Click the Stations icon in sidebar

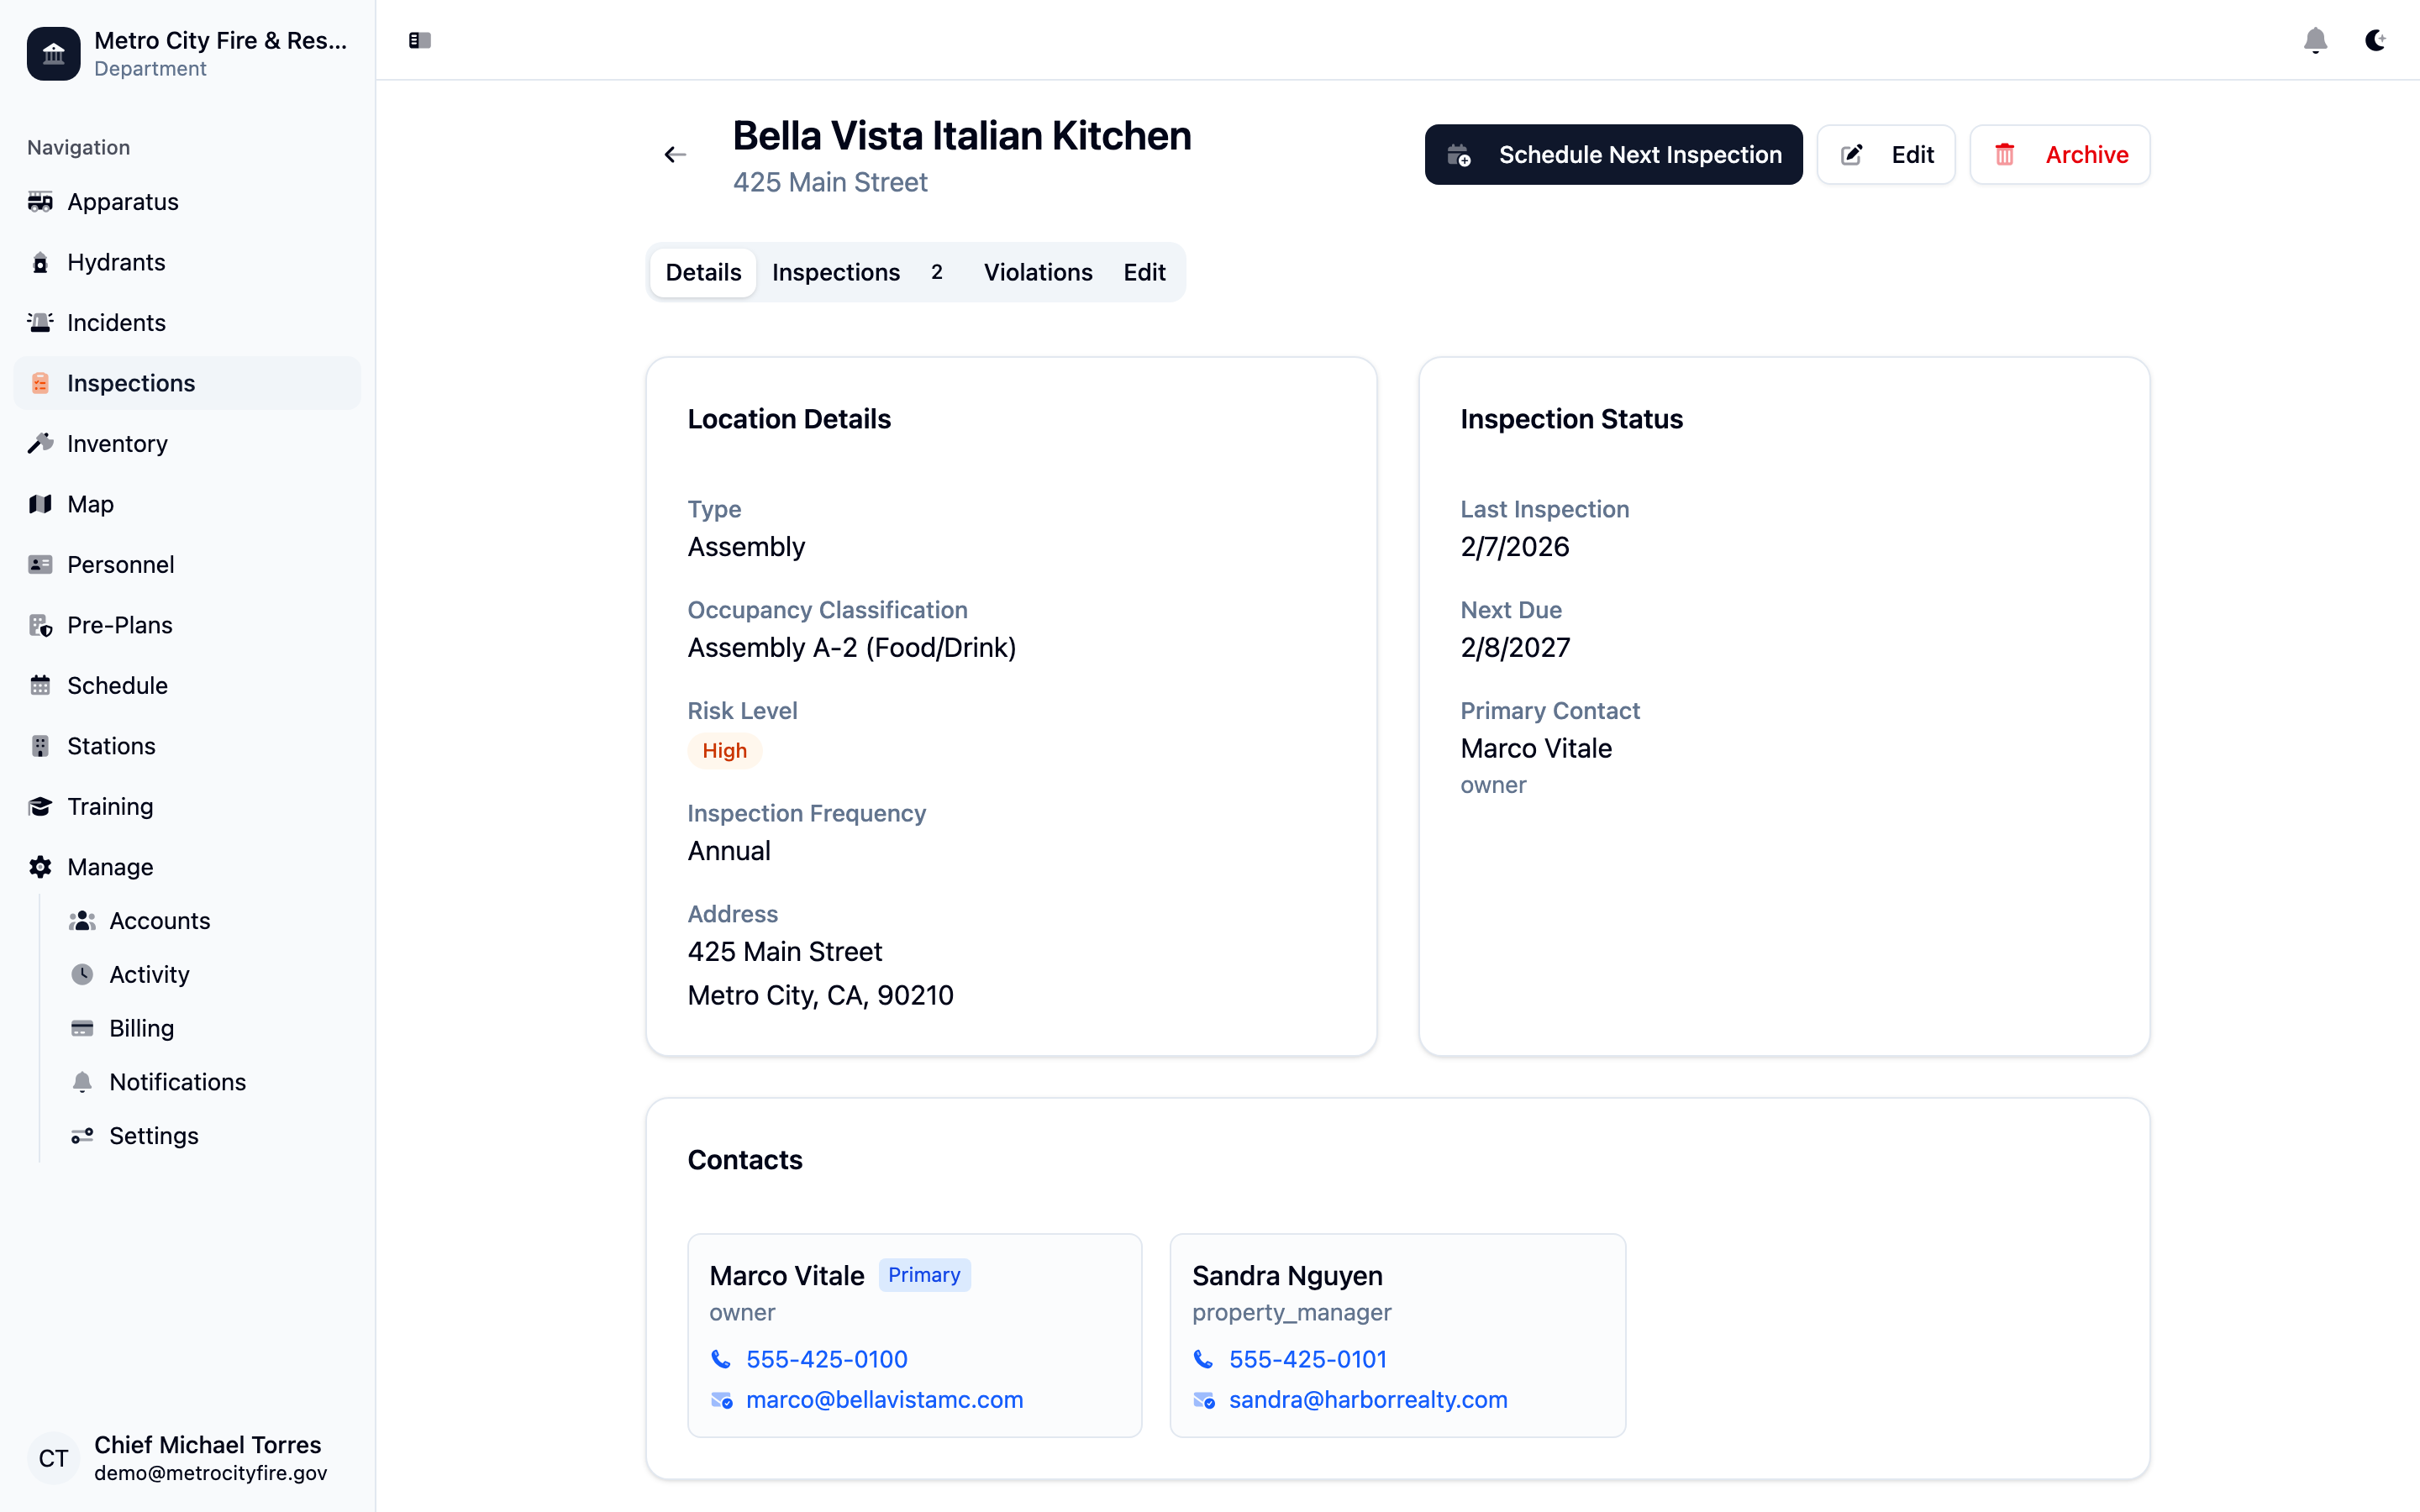coord(40,746)
